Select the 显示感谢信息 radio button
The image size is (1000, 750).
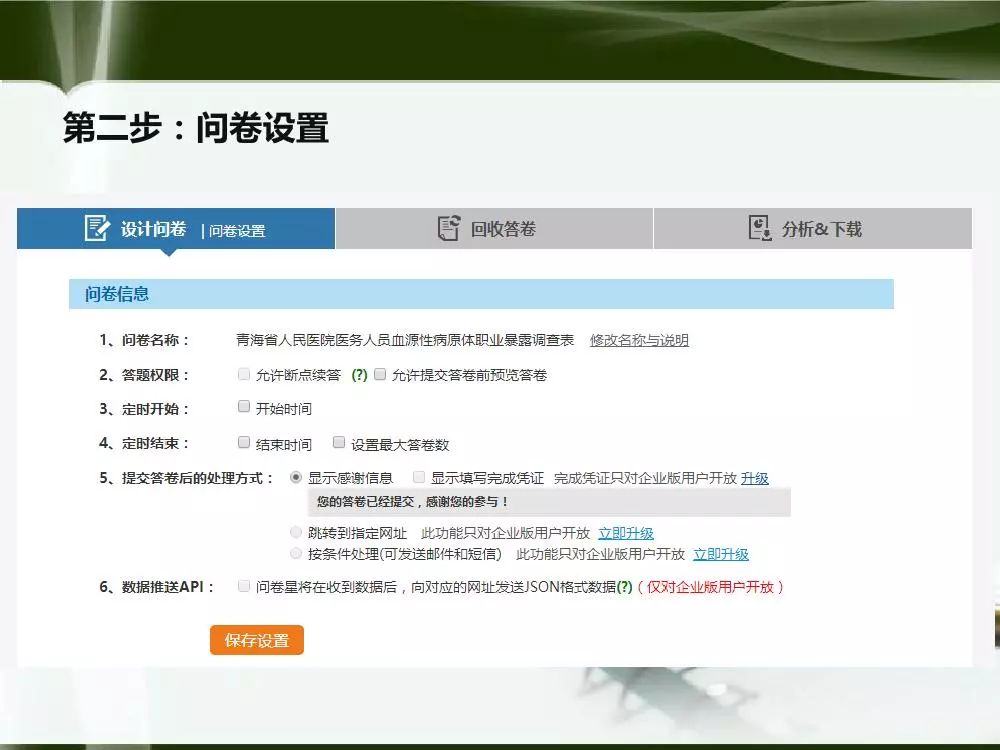(x=296, y=478)
